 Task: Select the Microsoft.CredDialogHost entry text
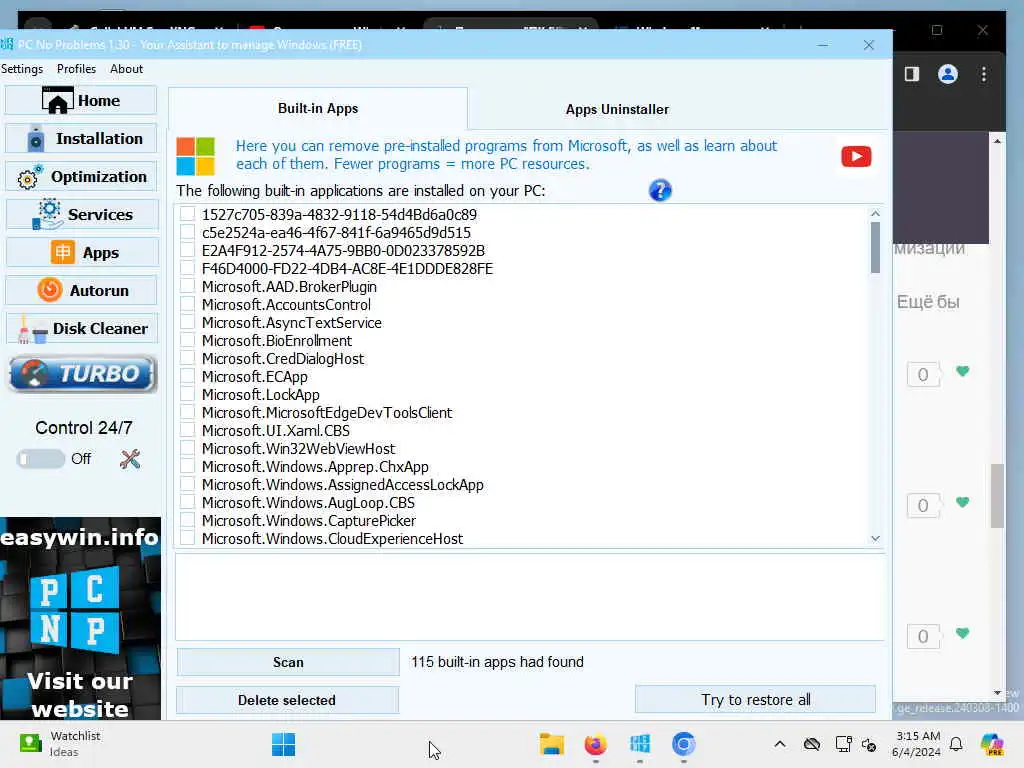pos(283,359)
